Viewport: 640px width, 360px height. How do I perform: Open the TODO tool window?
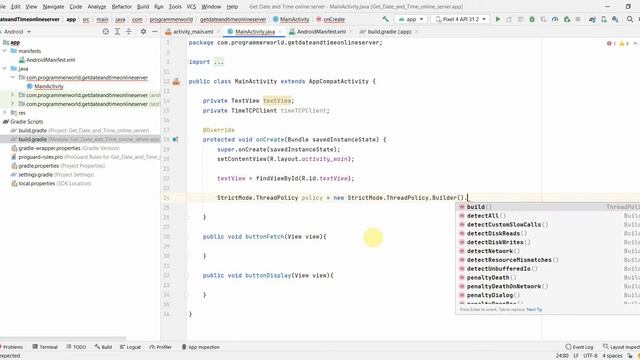tap(76, 347)
